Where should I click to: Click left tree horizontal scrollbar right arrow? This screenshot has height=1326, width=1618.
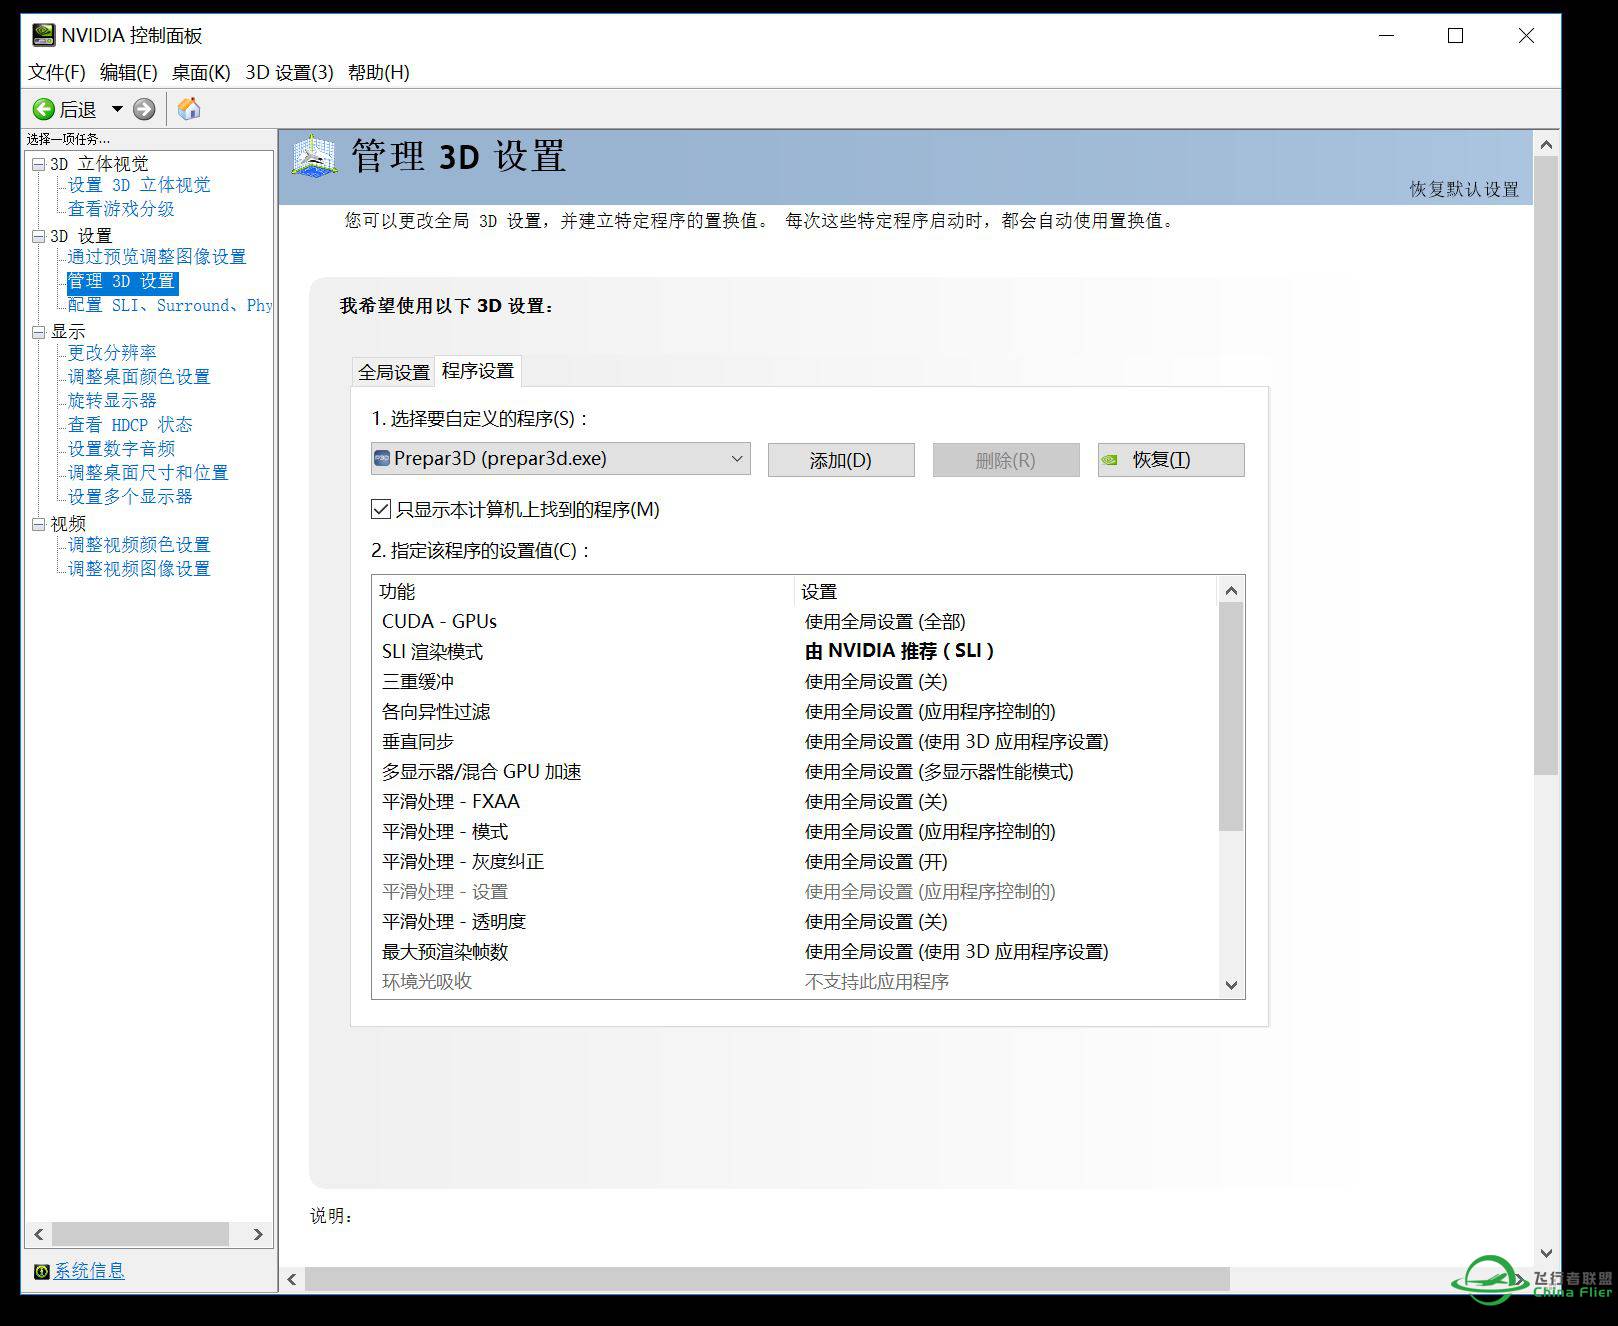click(258, 1234)
